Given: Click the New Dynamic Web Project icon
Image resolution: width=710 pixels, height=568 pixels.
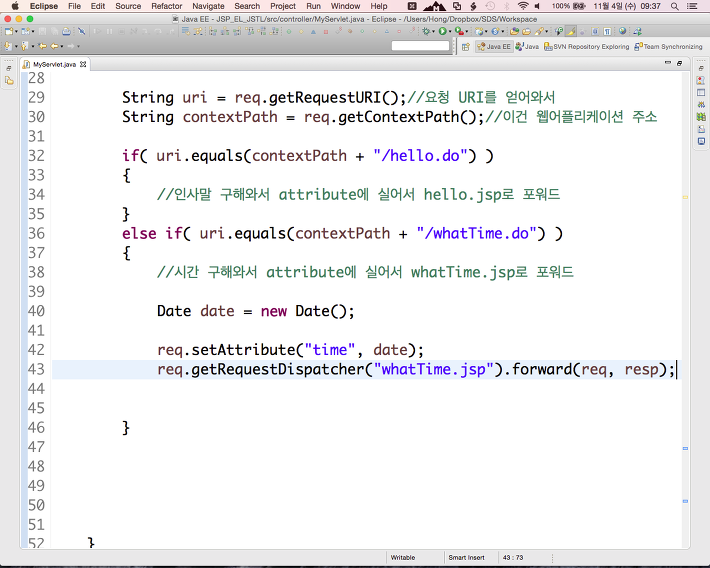Looking at the screenshot, I should 479,31.
